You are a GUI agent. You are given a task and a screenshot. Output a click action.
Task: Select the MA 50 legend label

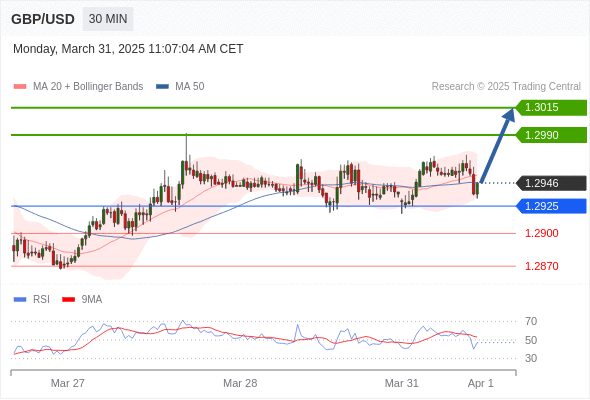click(190, 87)
